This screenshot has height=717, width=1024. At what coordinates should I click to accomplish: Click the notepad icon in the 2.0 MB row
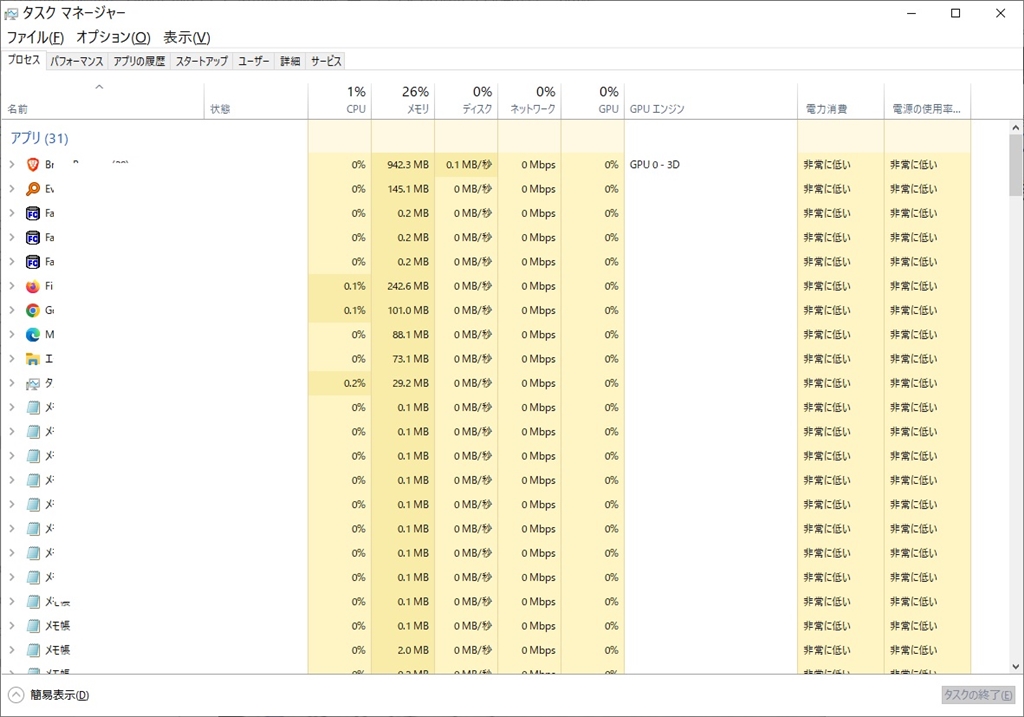(x=33, y=650)
